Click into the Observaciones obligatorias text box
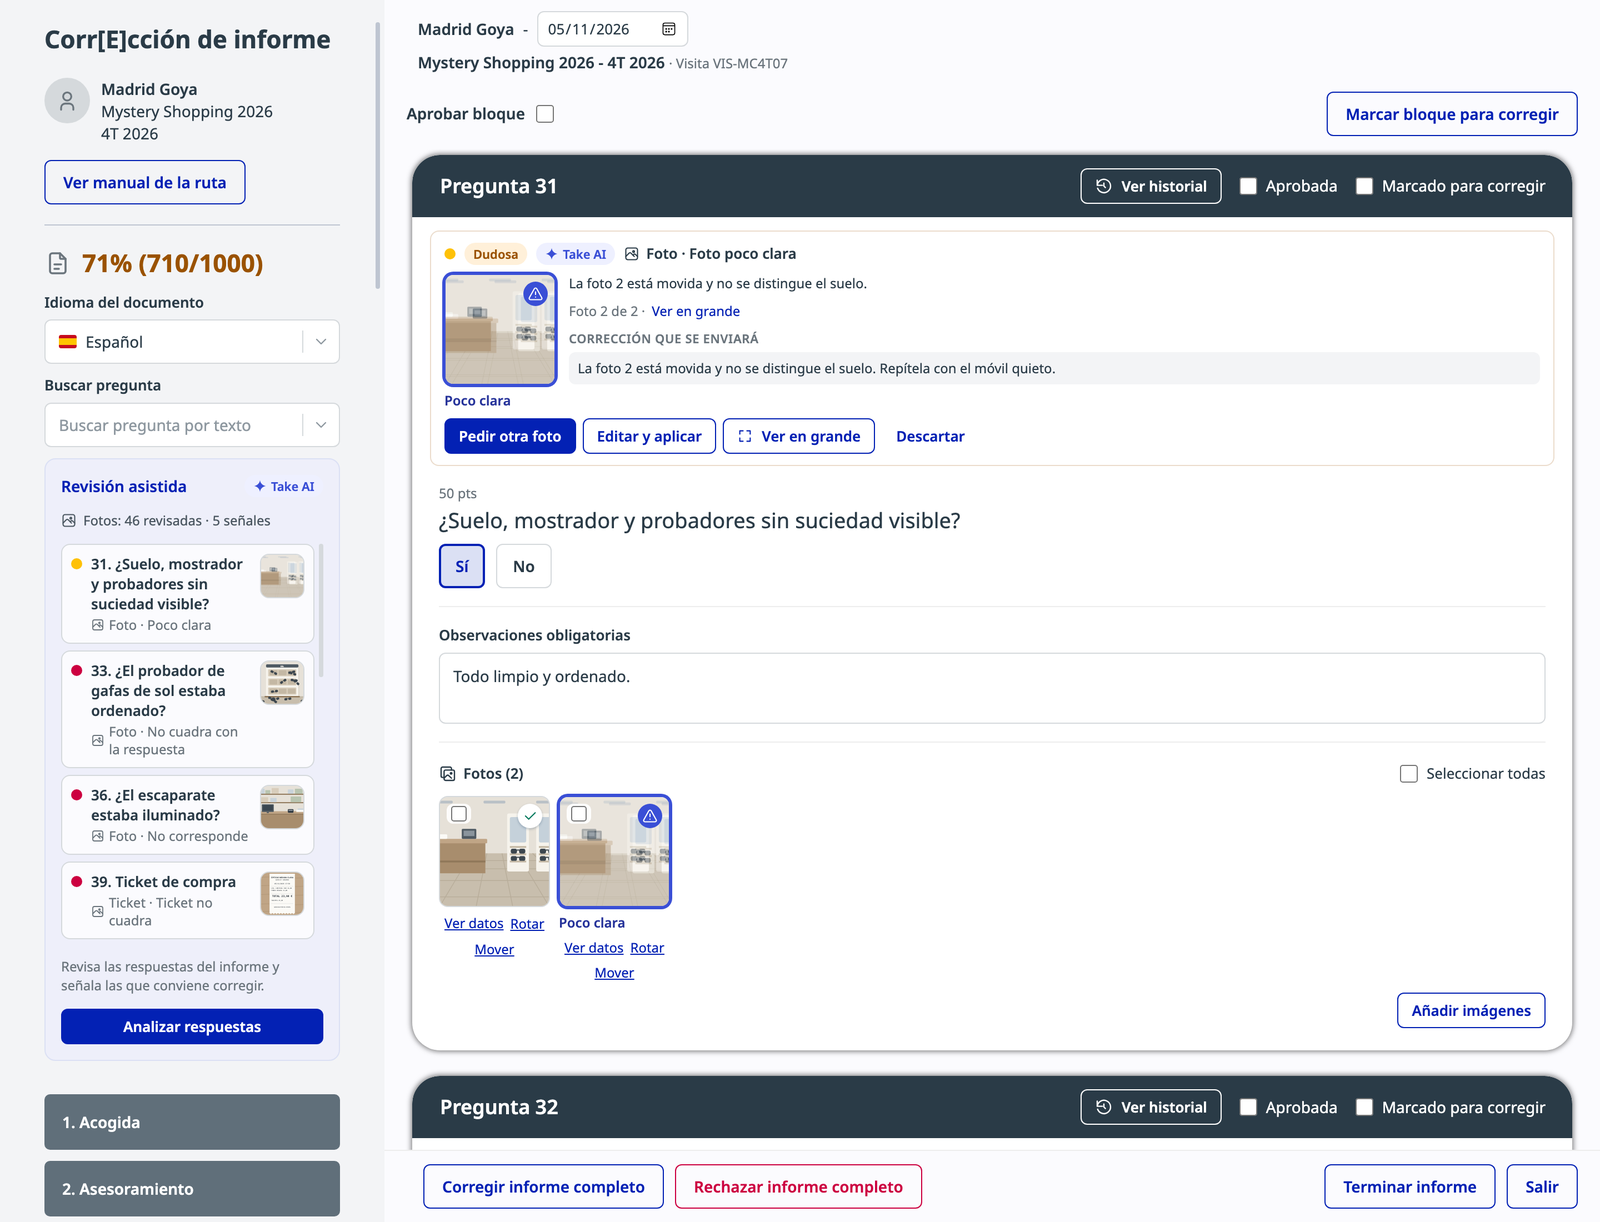Screen dimensions: 1600x1222 point(992,688)
